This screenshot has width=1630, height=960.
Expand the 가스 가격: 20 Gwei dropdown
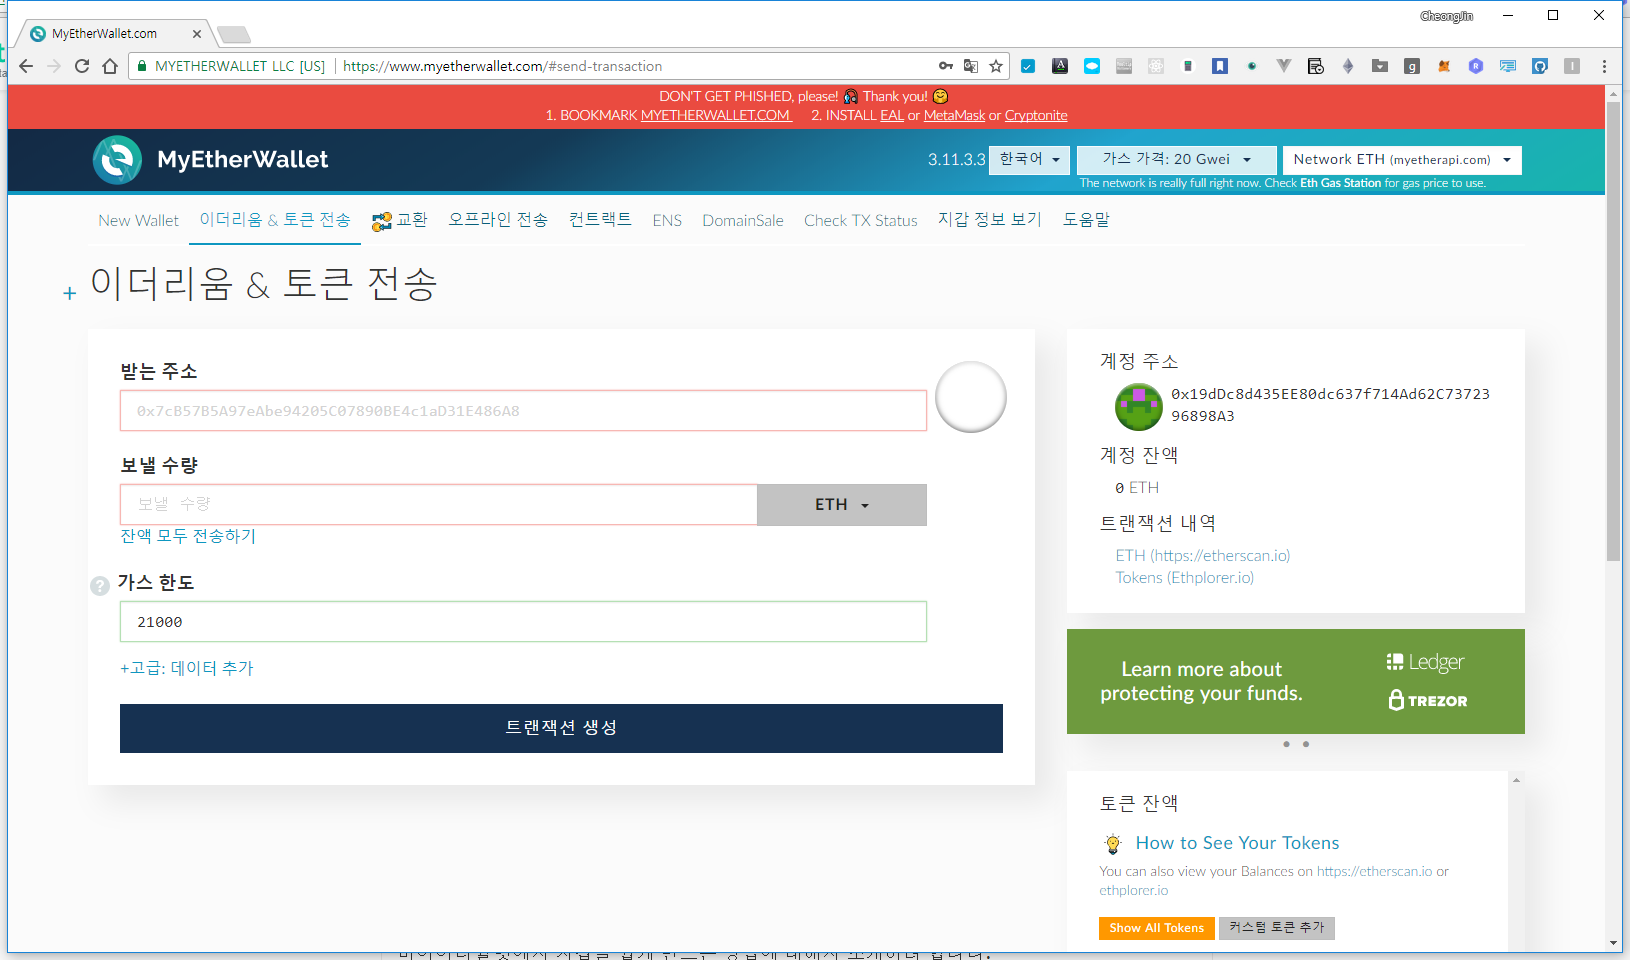tap(1177, 160)
